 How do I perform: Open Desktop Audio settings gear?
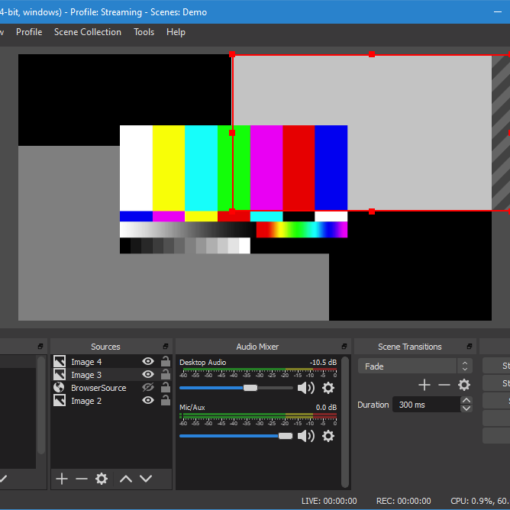point(328,388)
